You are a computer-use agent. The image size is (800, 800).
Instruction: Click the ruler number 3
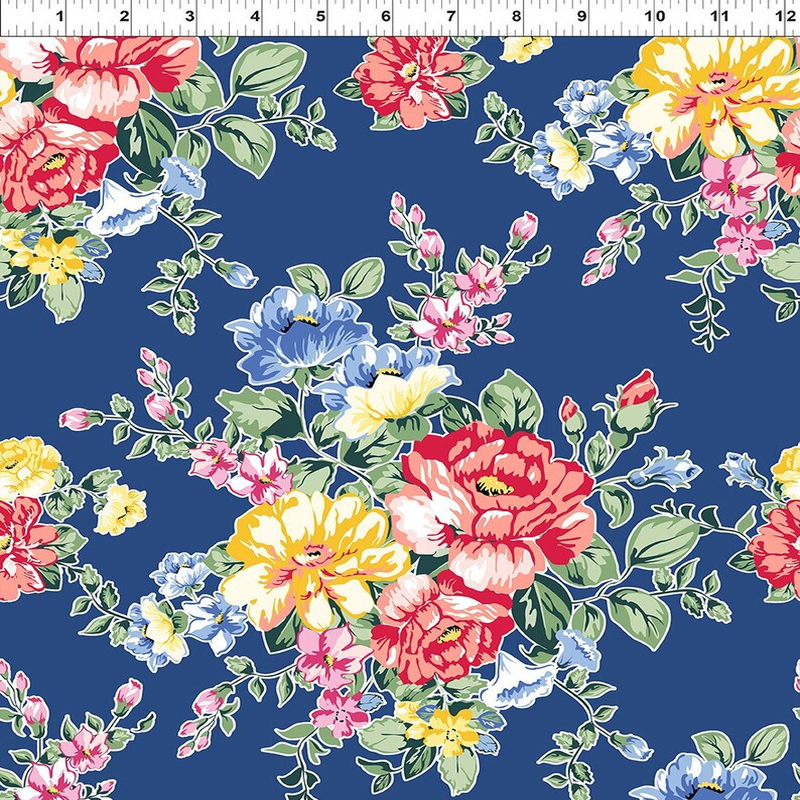point(190,16)
